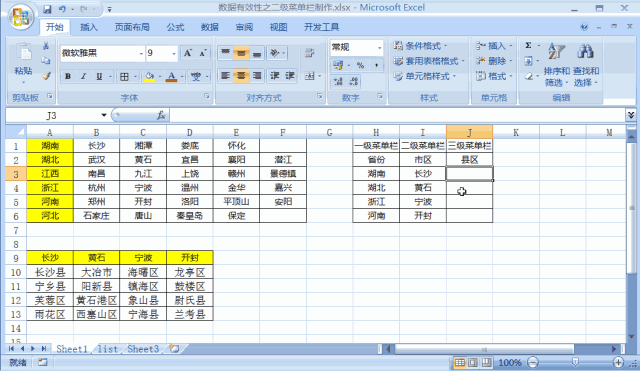The image size is (640, 371).
Task: Increase font size with the large A icon
Action: (x=187, y=53)
